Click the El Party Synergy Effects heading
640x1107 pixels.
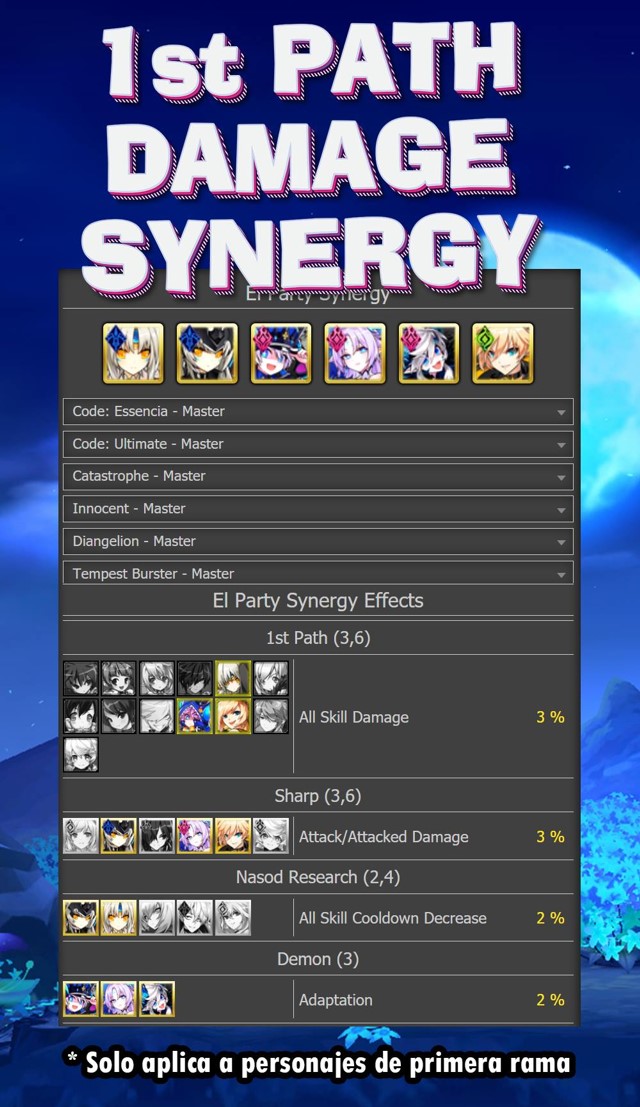coord(318,601)
